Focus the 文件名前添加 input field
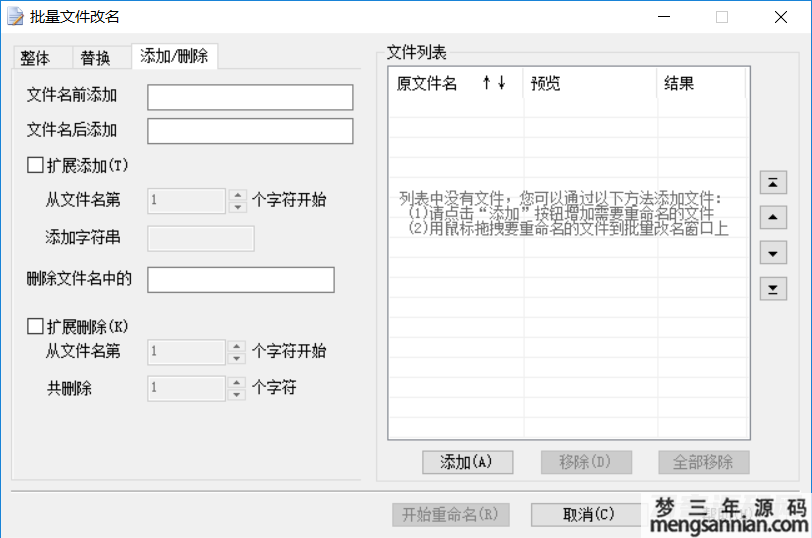The width and height of the screenshot is (812, 538). pos(250,97)
